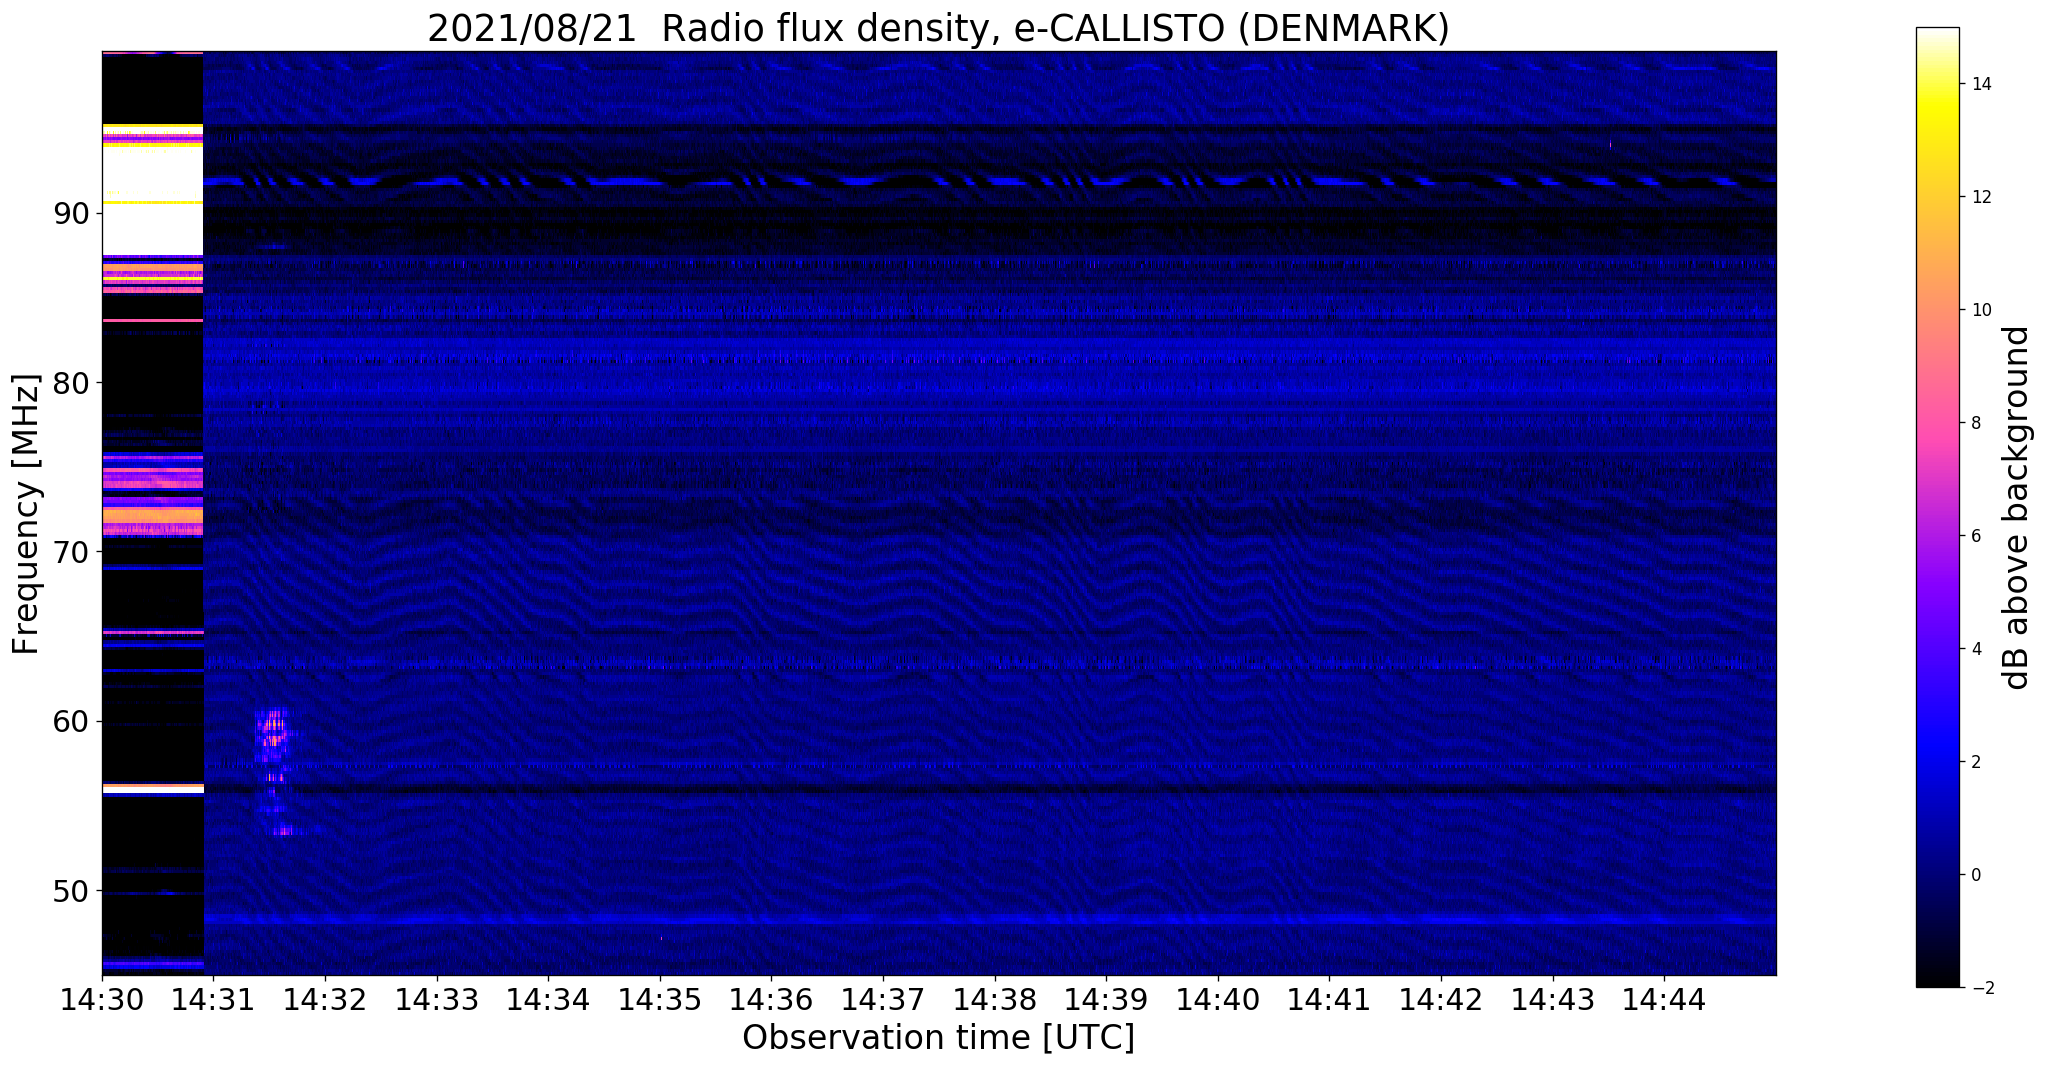This screenshot has width=2047, height=1067.
Task: Click the colorbar tick value 12
Action: tap(1980, 197)
